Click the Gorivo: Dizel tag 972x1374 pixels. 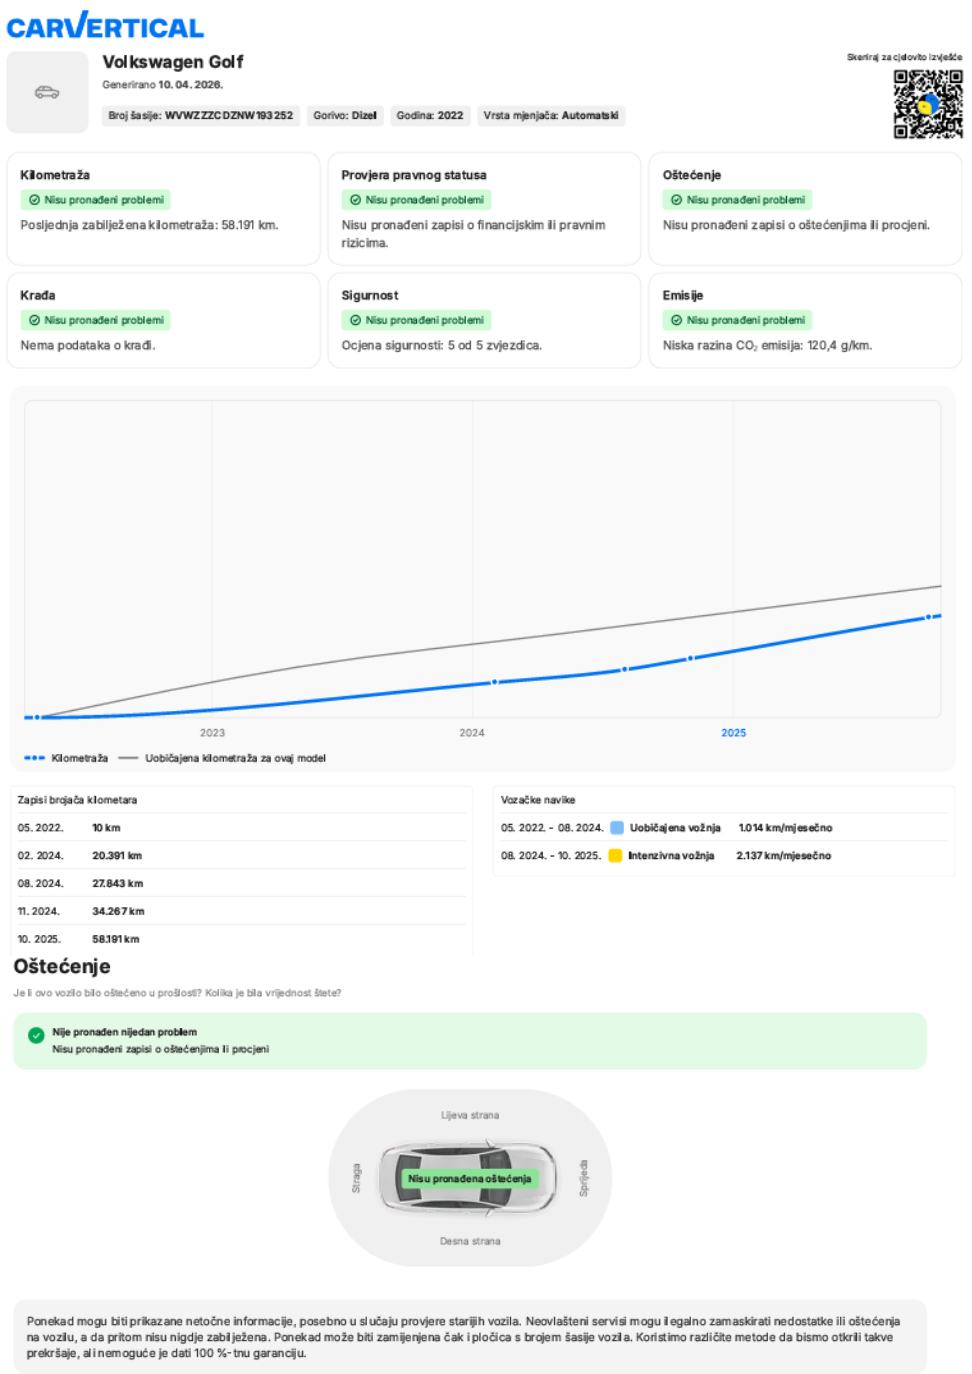point(345,116)
